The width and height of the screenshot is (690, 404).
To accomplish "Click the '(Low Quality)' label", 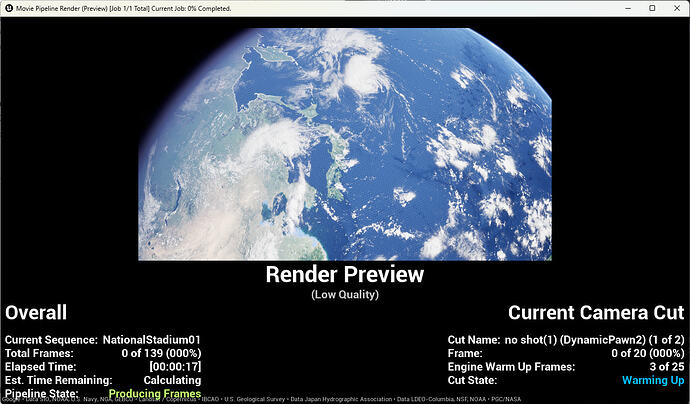I will pyautogui.click(x=345, y=294).
